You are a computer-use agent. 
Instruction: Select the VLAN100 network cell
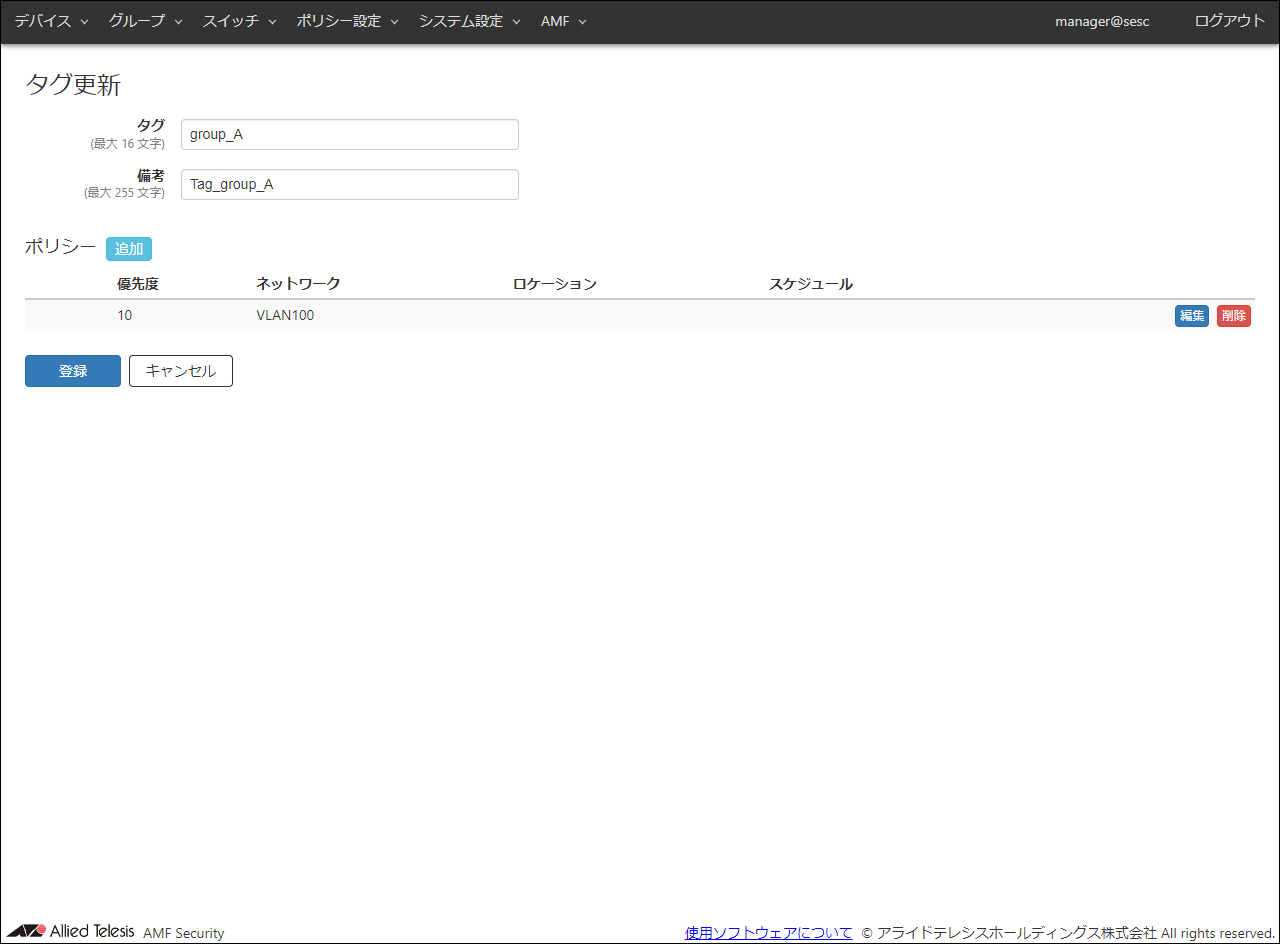click(x=285, y=316)
